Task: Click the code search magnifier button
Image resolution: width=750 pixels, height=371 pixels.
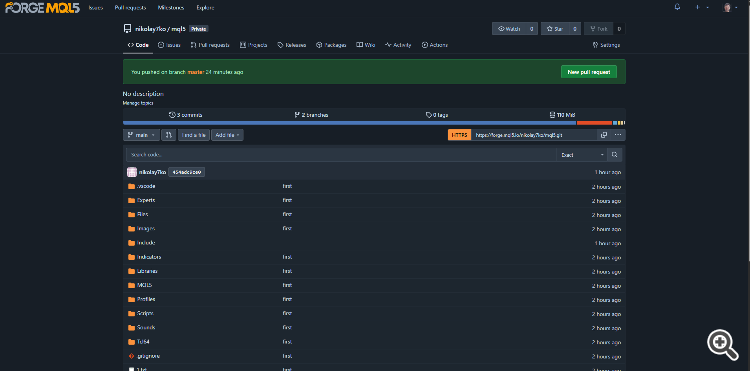Action: point(615,155)
